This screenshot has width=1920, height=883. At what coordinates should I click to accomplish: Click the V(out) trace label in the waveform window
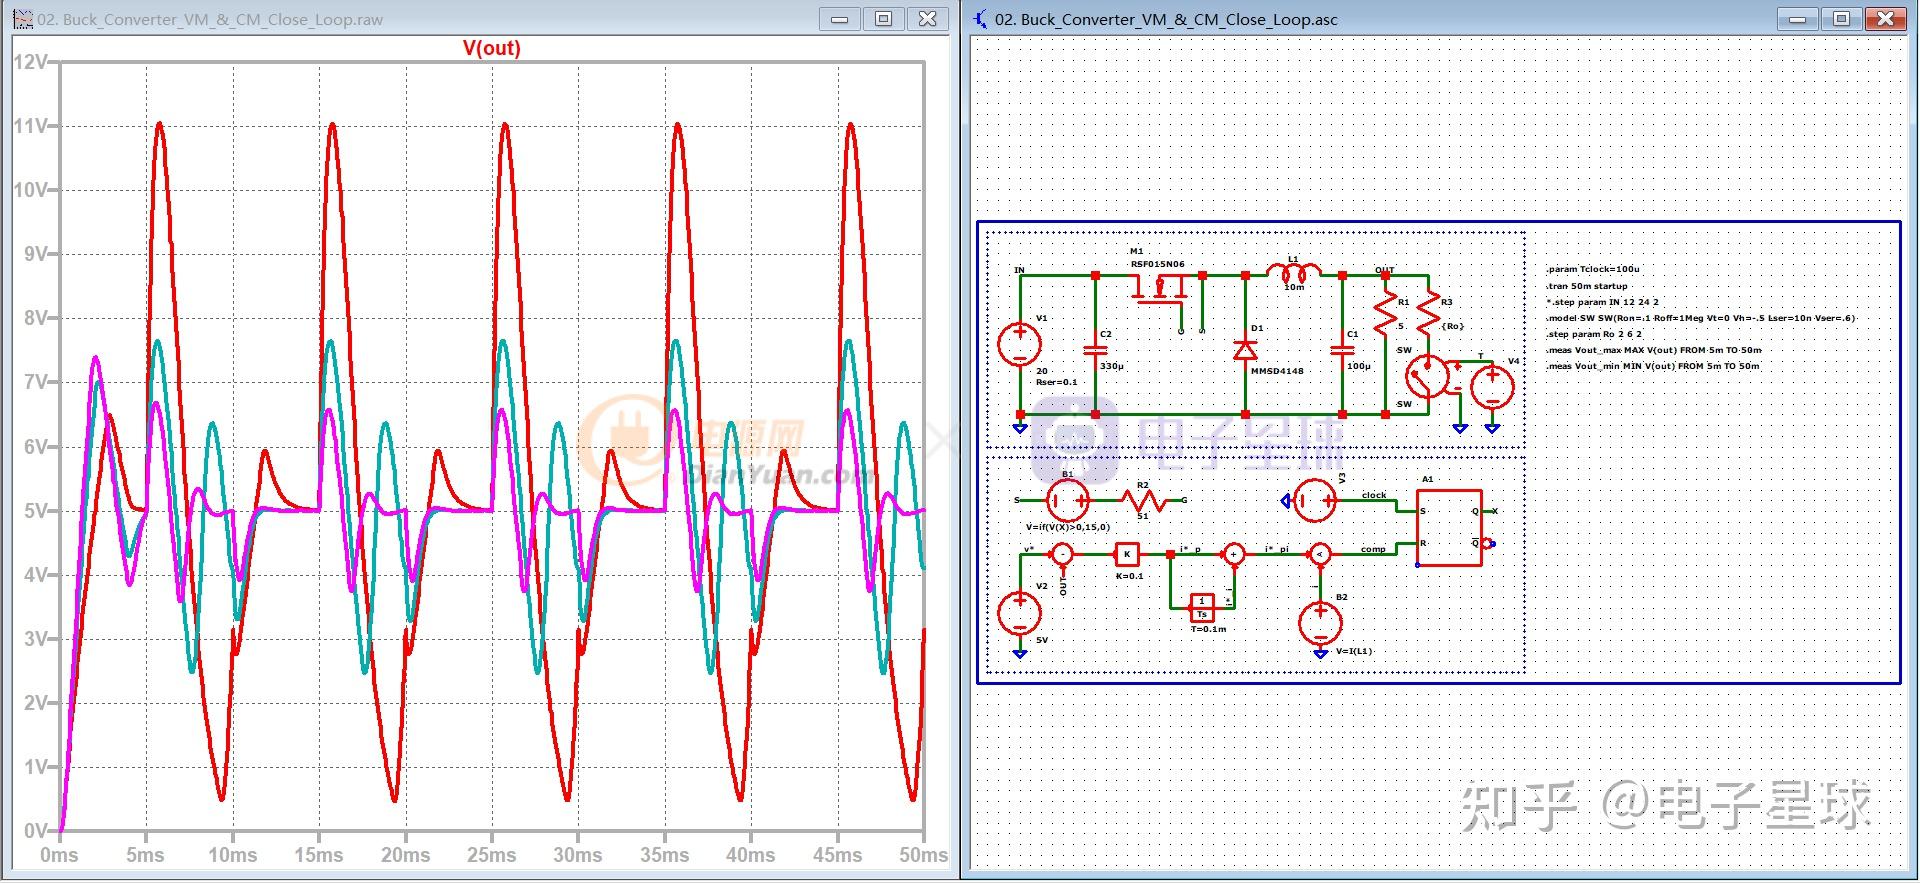[491, 48]
